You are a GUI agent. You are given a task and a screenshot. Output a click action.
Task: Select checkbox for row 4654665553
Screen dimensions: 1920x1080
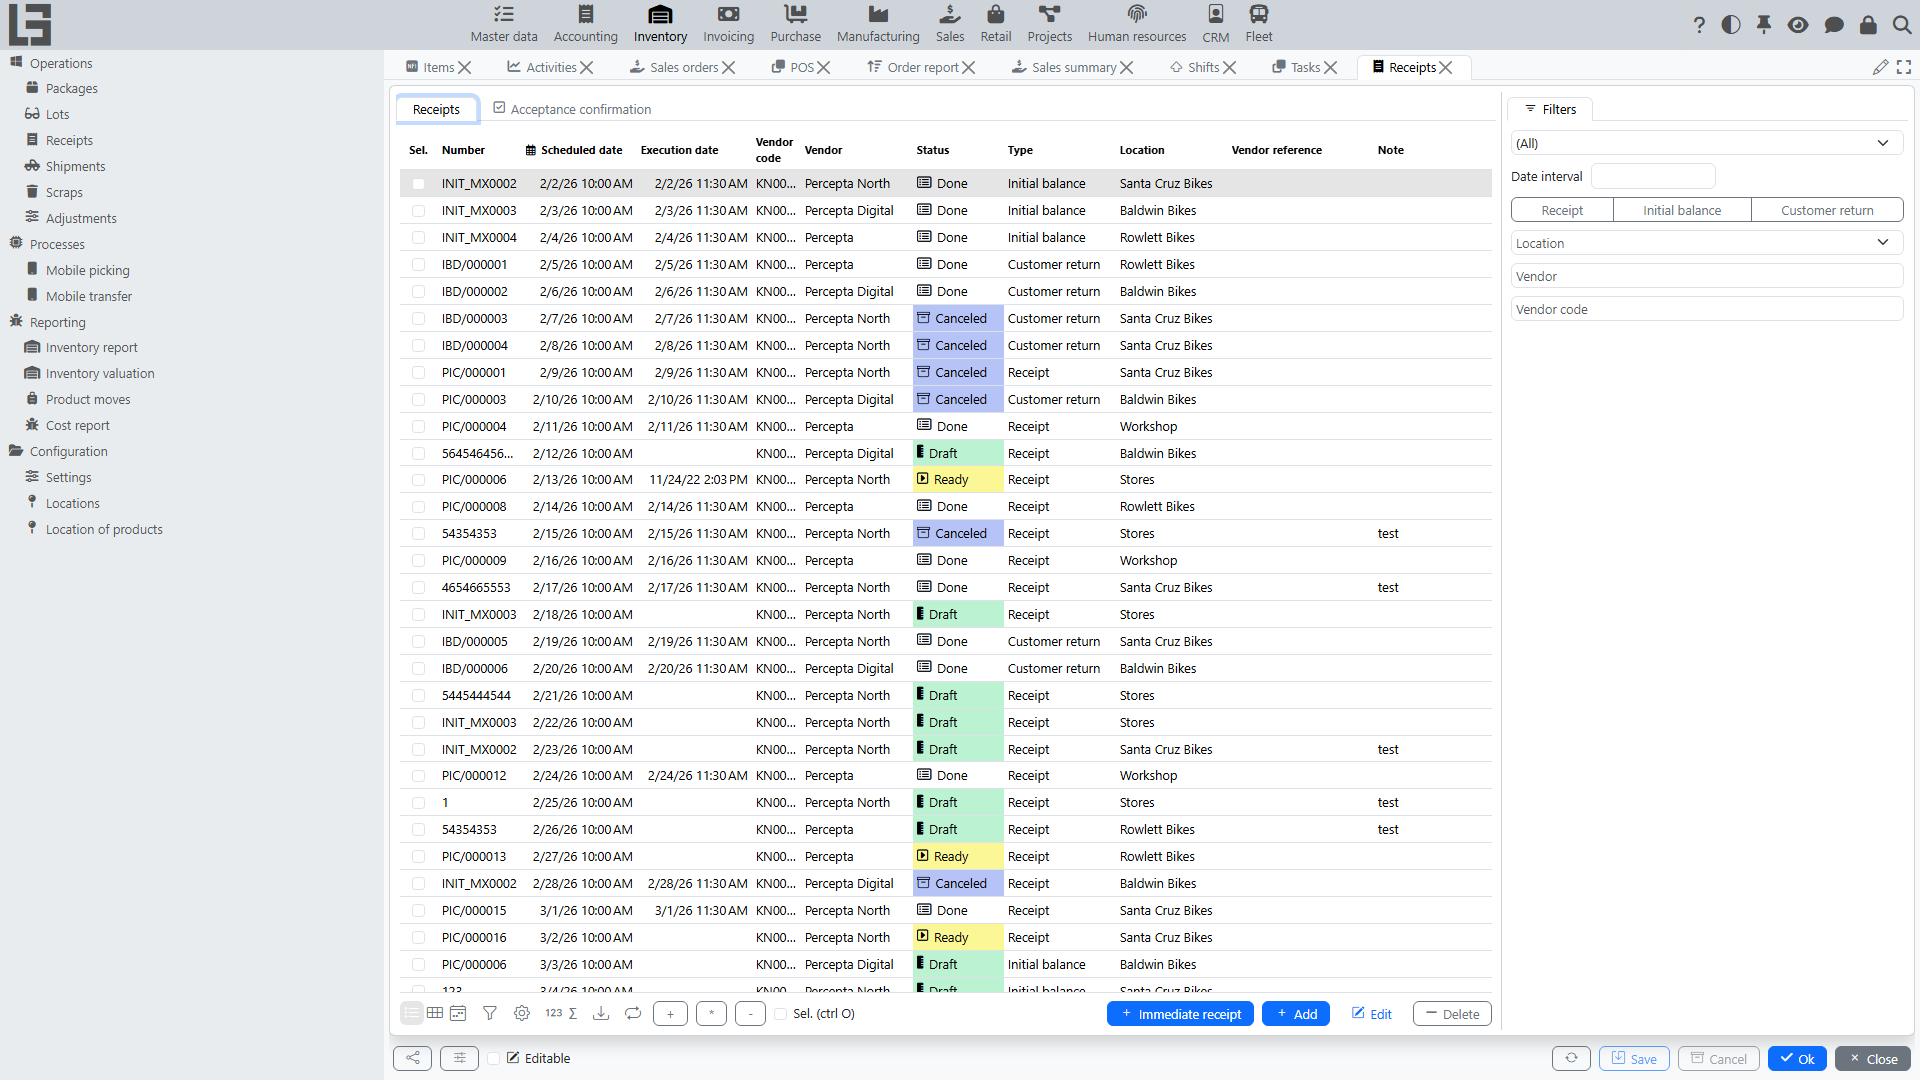419,588
